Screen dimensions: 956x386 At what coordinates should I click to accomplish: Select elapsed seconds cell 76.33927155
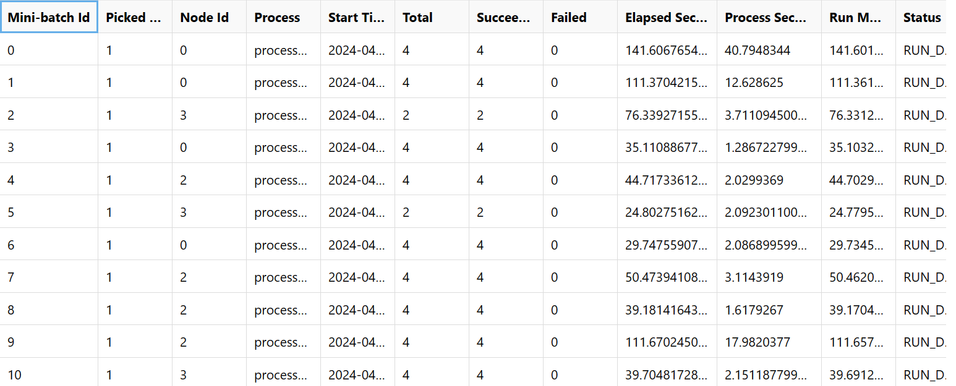(667, 115)
